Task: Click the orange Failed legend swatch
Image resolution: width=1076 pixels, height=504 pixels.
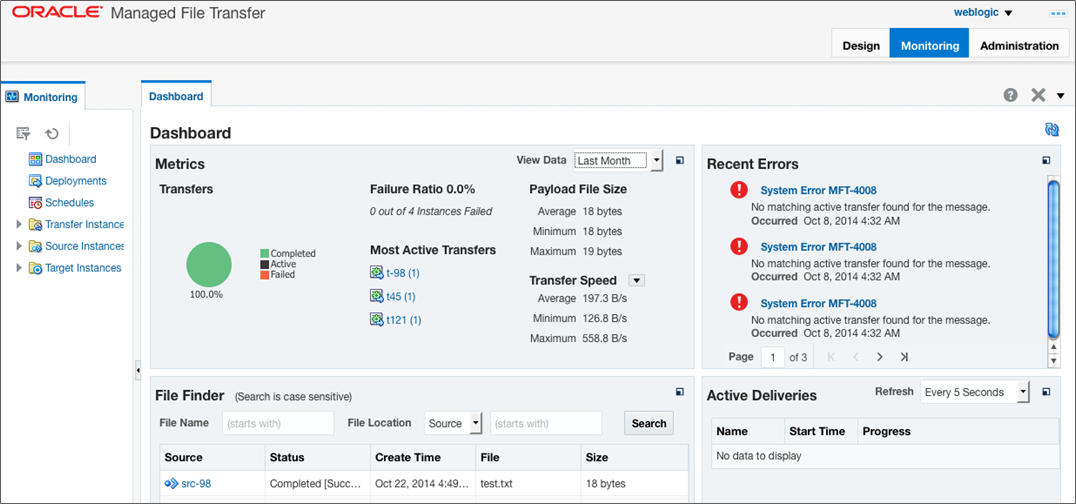Action: [x=264, y=274]
